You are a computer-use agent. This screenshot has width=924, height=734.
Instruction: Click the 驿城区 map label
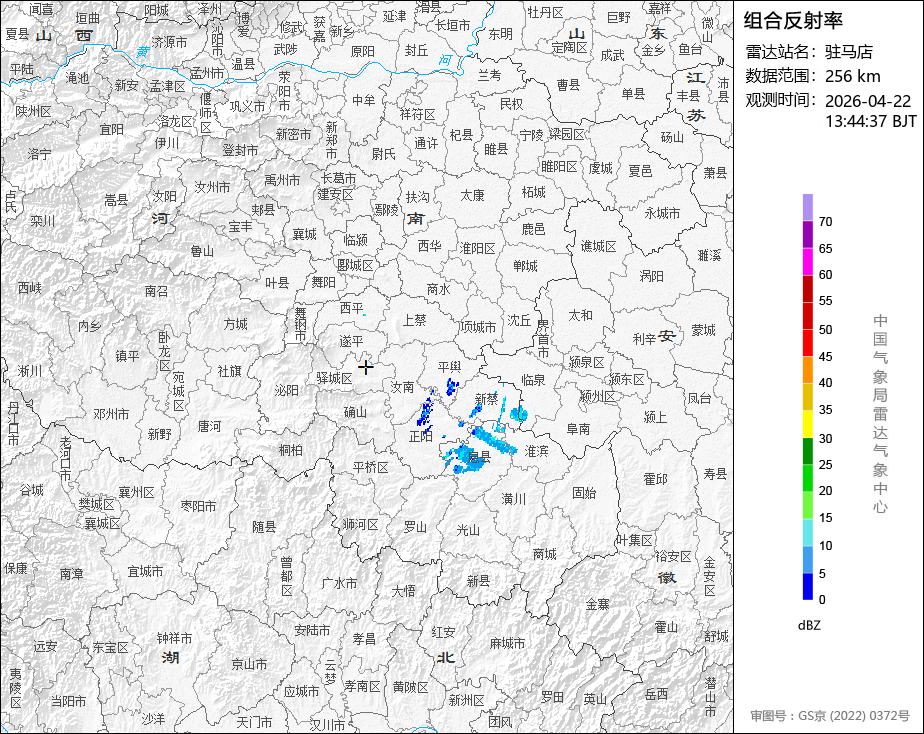334,378
